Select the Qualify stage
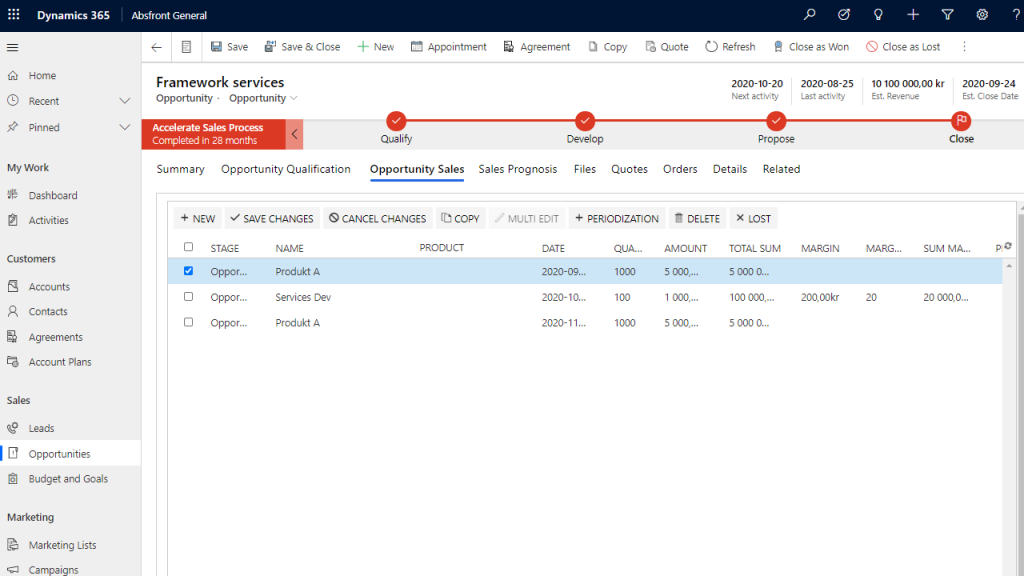This screenshot has height=576, width=1024. 396,121
